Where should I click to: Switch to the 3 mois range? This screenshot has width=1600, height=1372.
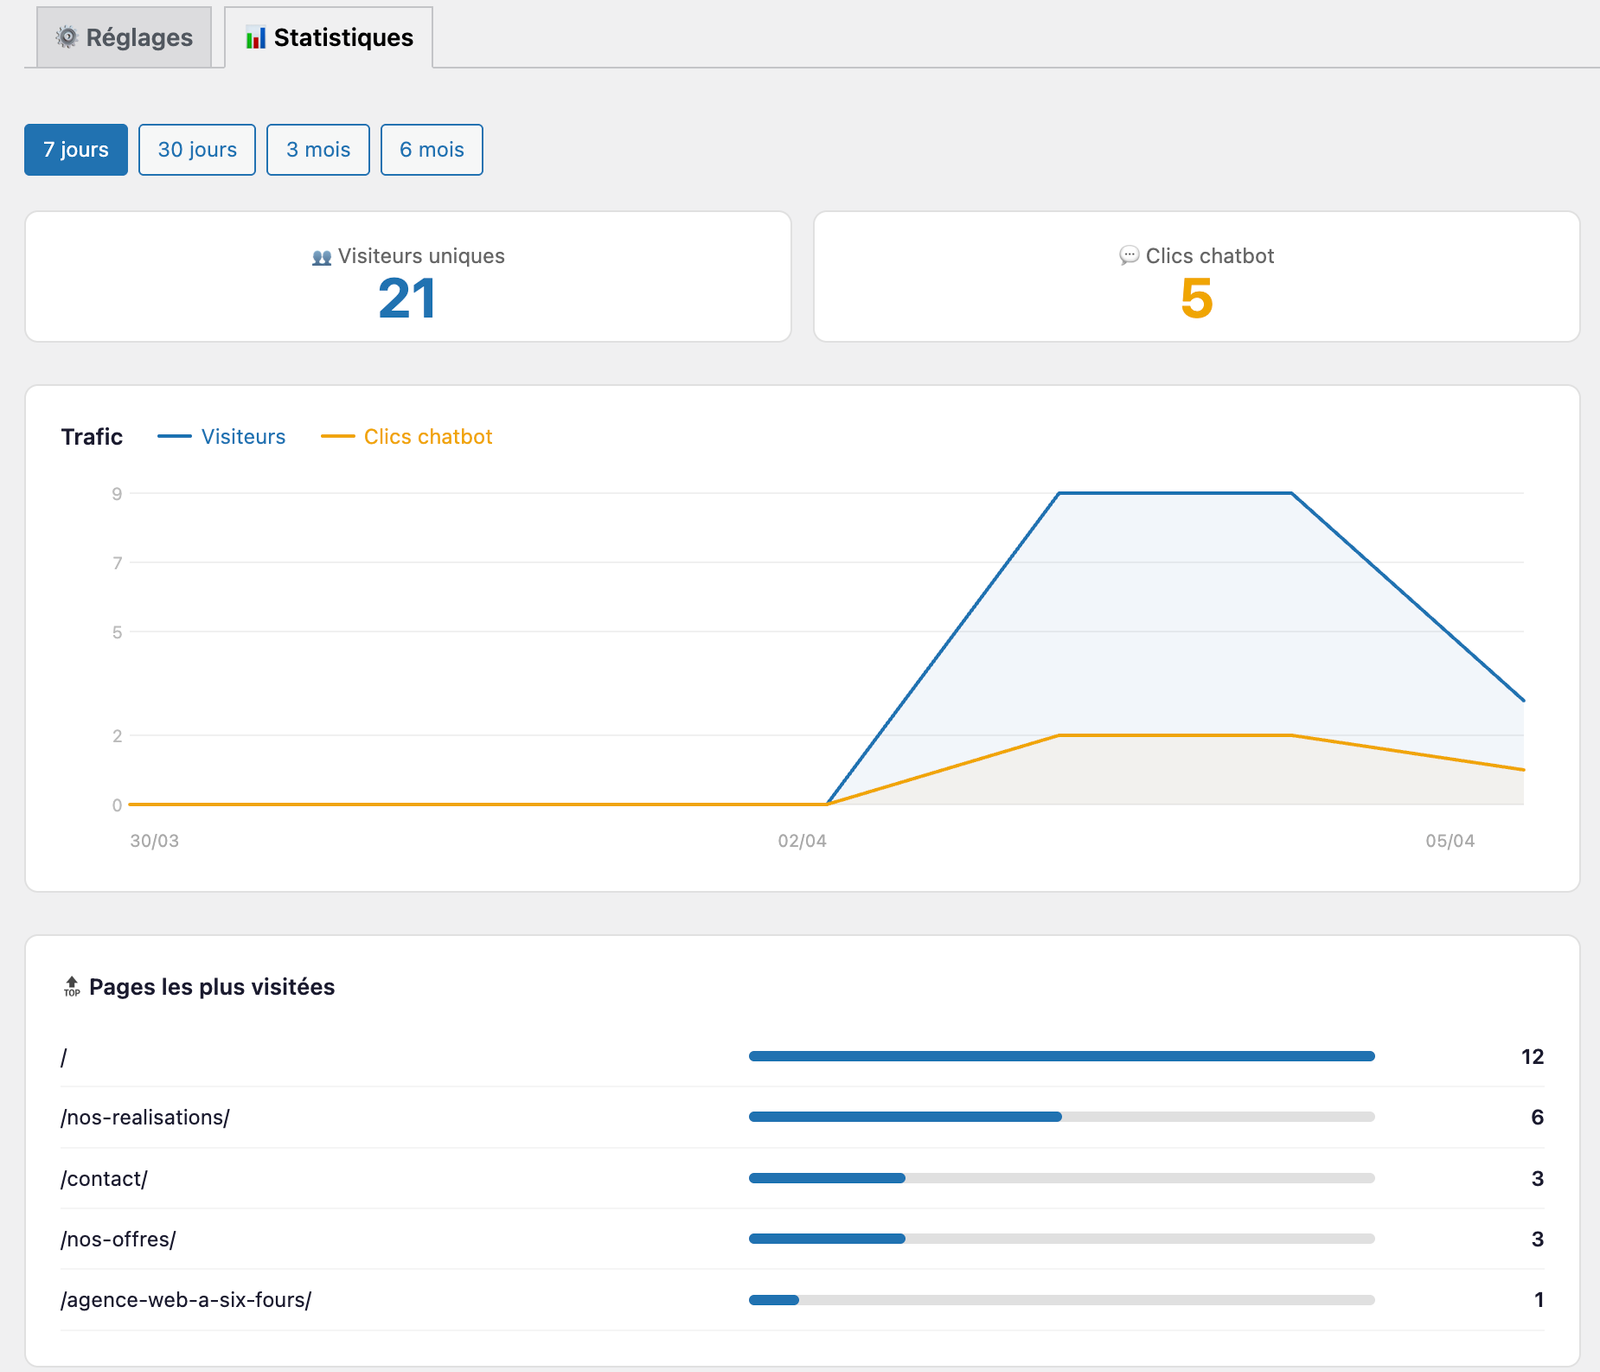pyautogui.click(x=317, y=149)
